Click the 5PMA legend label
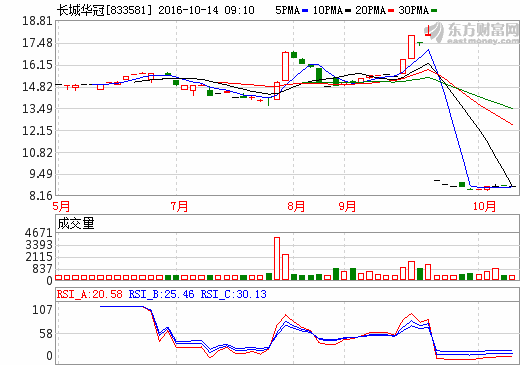 287,10
